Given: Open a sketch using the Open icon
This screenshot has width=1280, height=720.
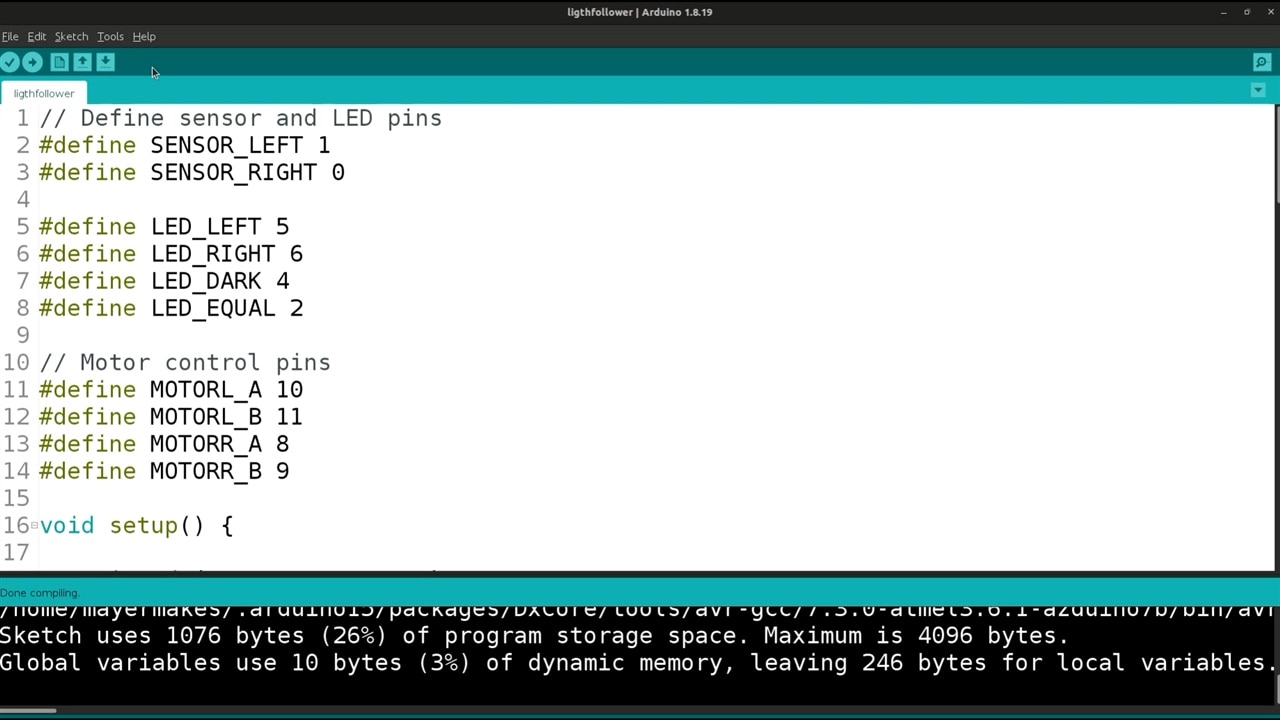Looking at the screenshot, I should tap(82, 62).
